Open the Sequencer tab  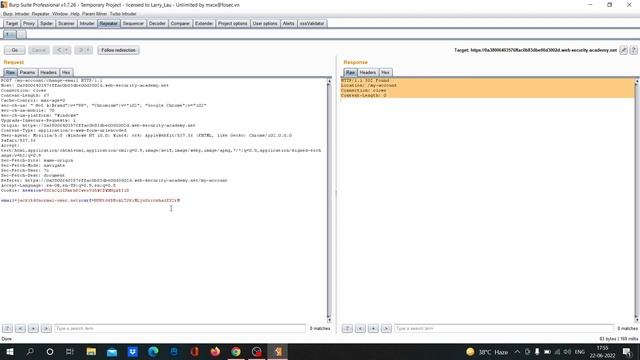pos(133,24)
